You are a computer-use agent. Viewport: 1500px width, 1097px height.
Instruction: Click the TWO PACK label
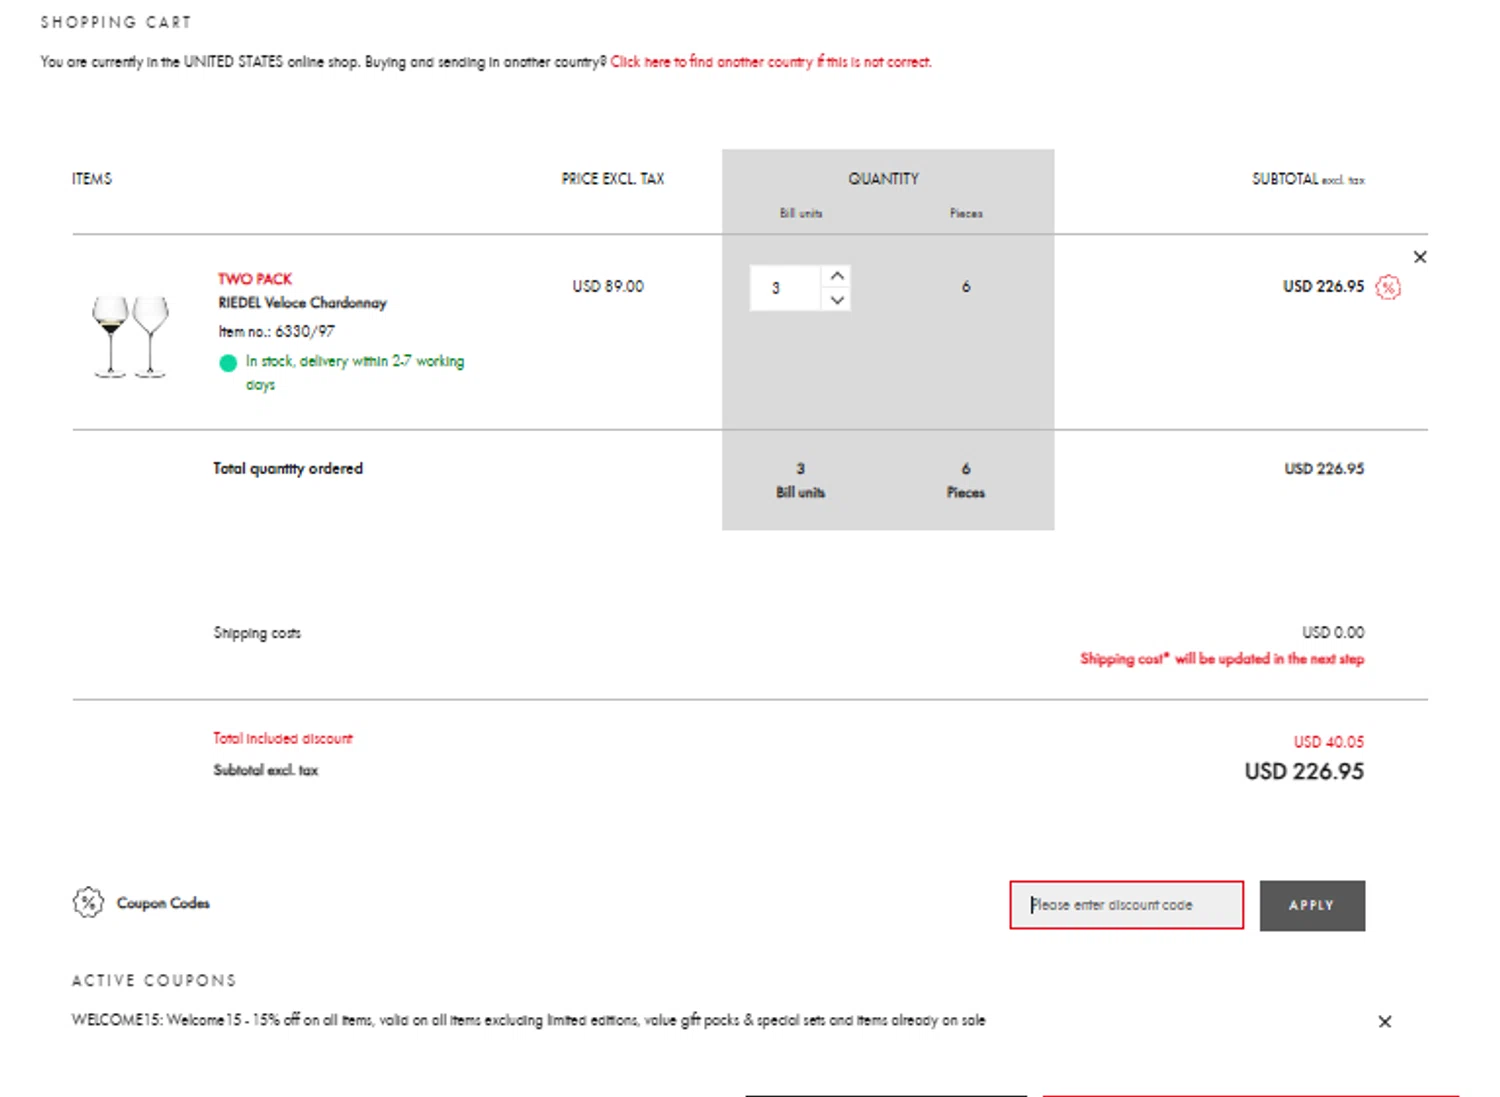(x=255, y=279)
